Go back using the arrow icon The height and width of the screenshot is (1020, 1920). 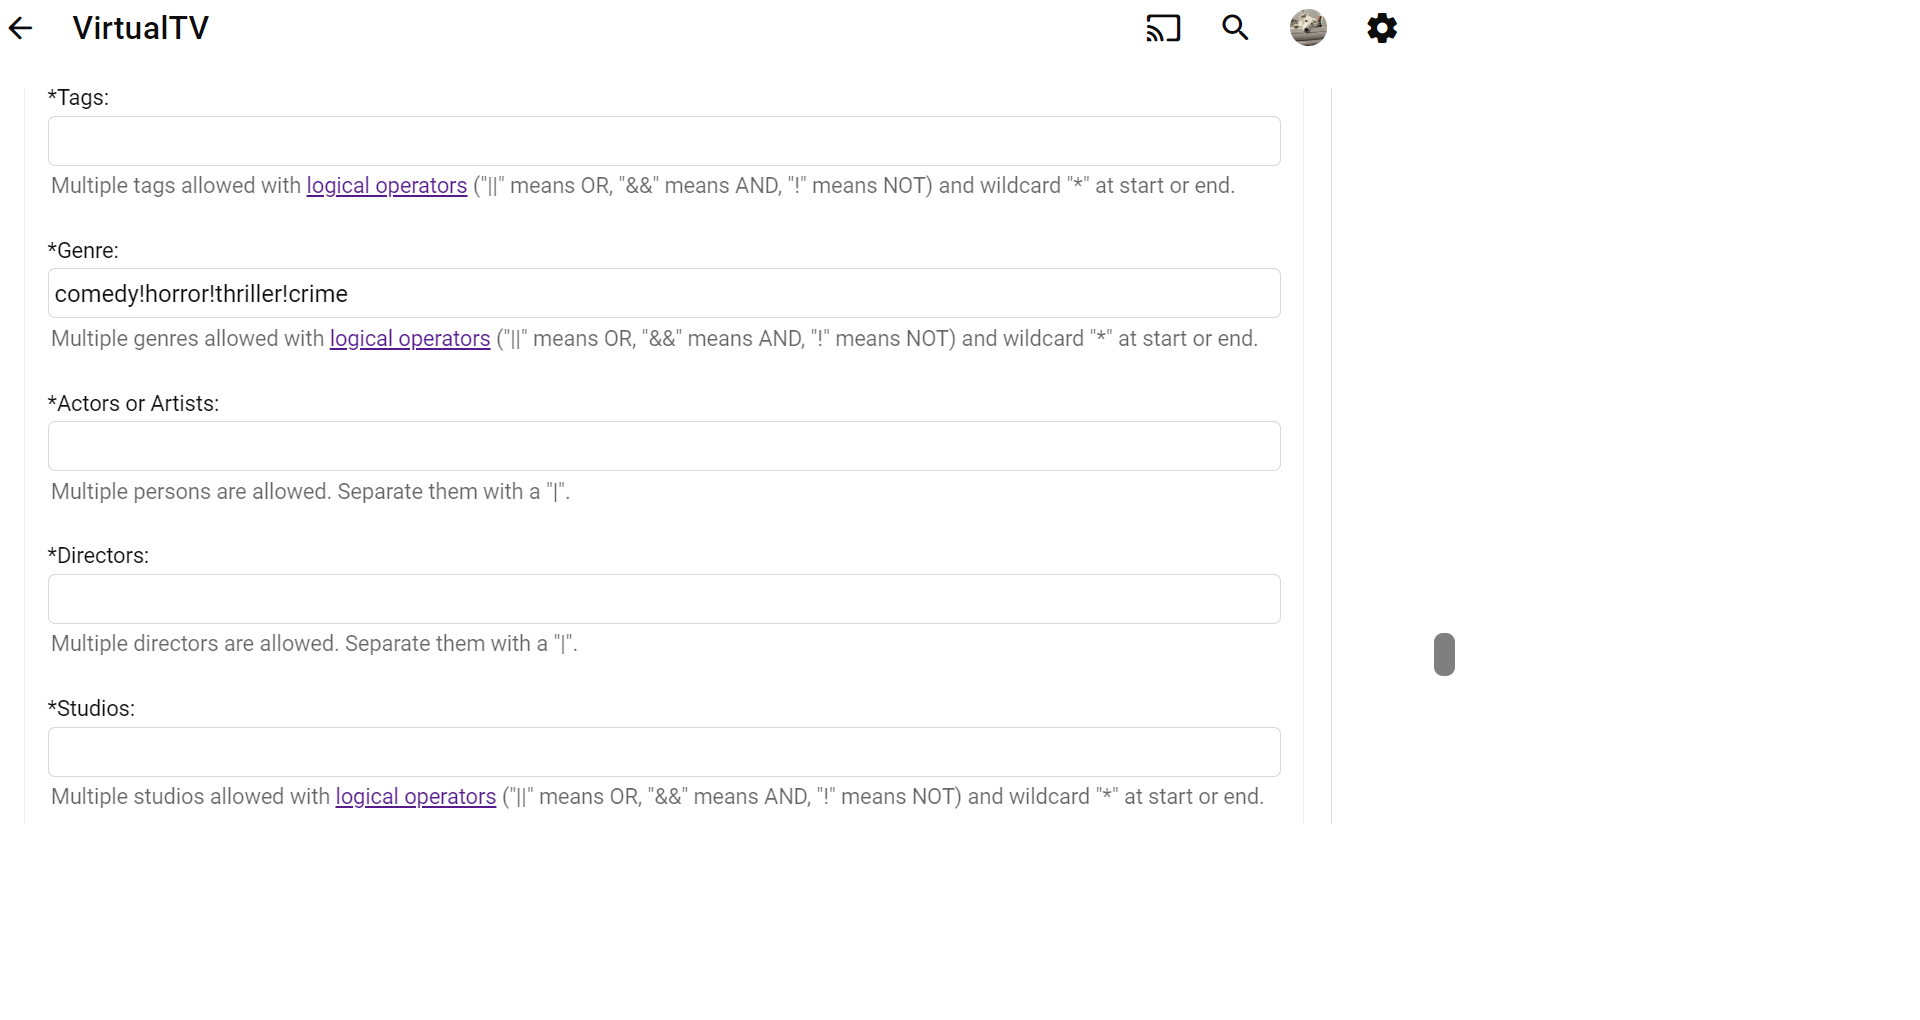(21, 29)
